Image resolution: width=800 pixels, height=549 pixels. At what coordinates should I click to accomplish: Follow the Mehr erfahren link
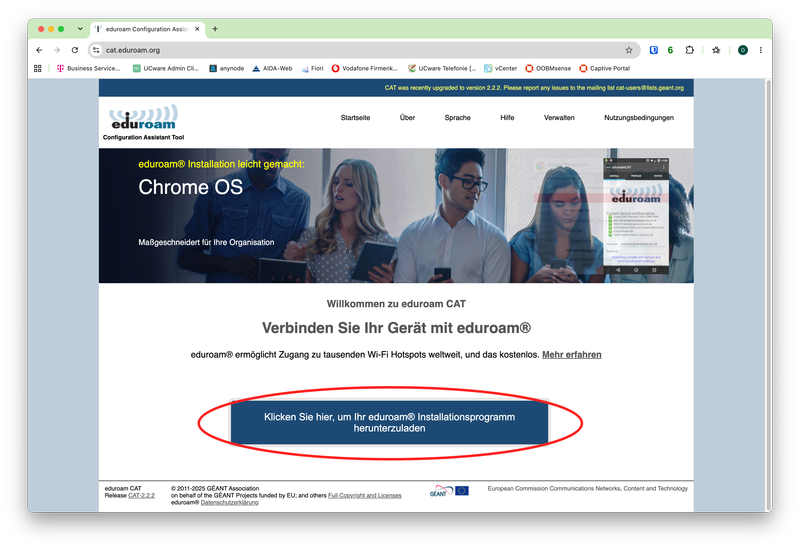coord(571,355)
